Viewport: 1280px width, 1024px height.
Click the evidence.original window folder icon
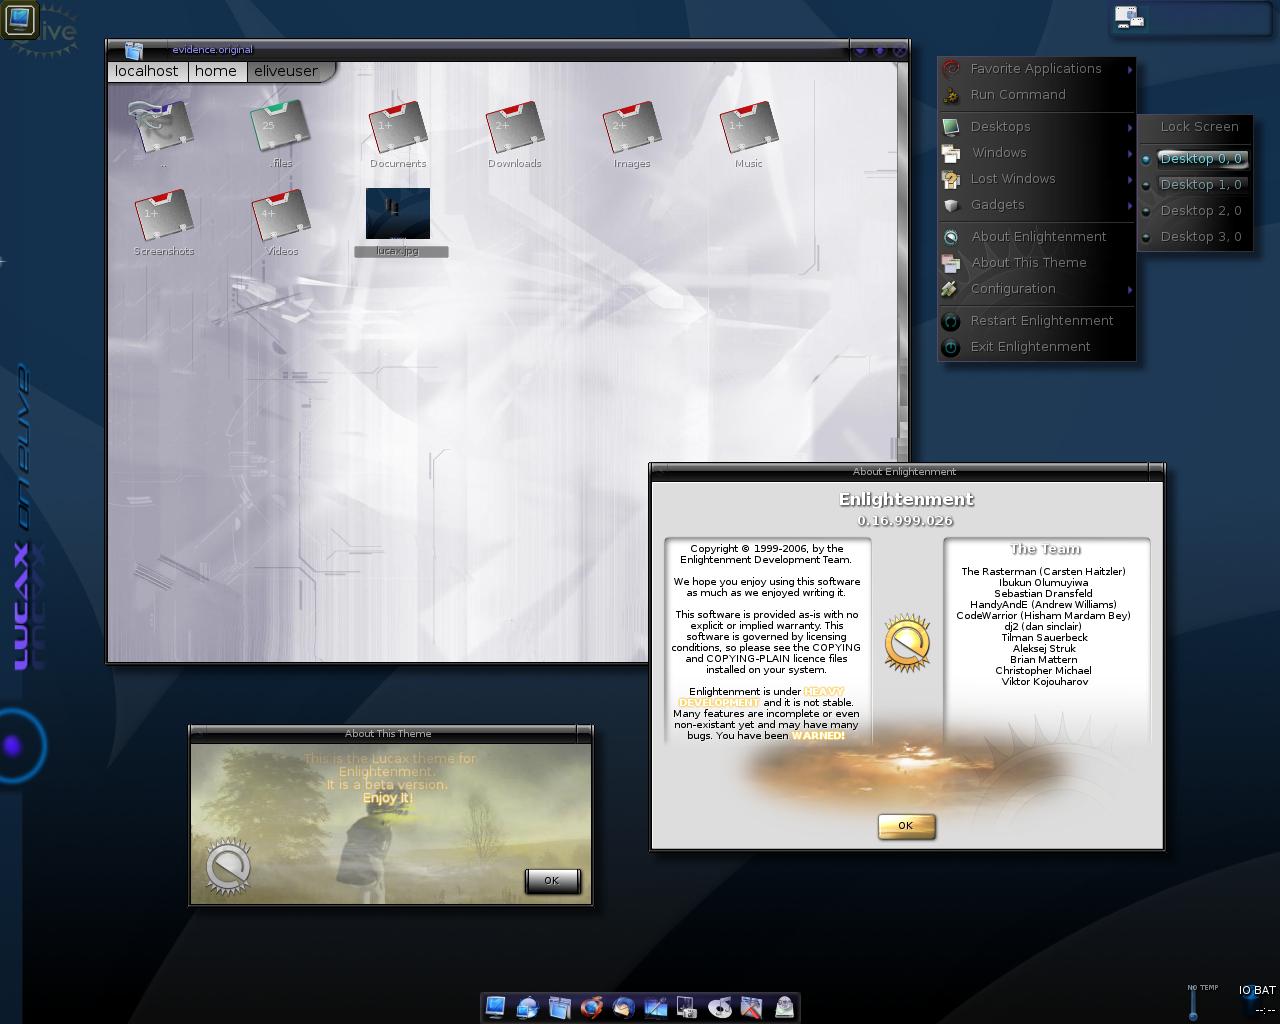coord(134,50)
